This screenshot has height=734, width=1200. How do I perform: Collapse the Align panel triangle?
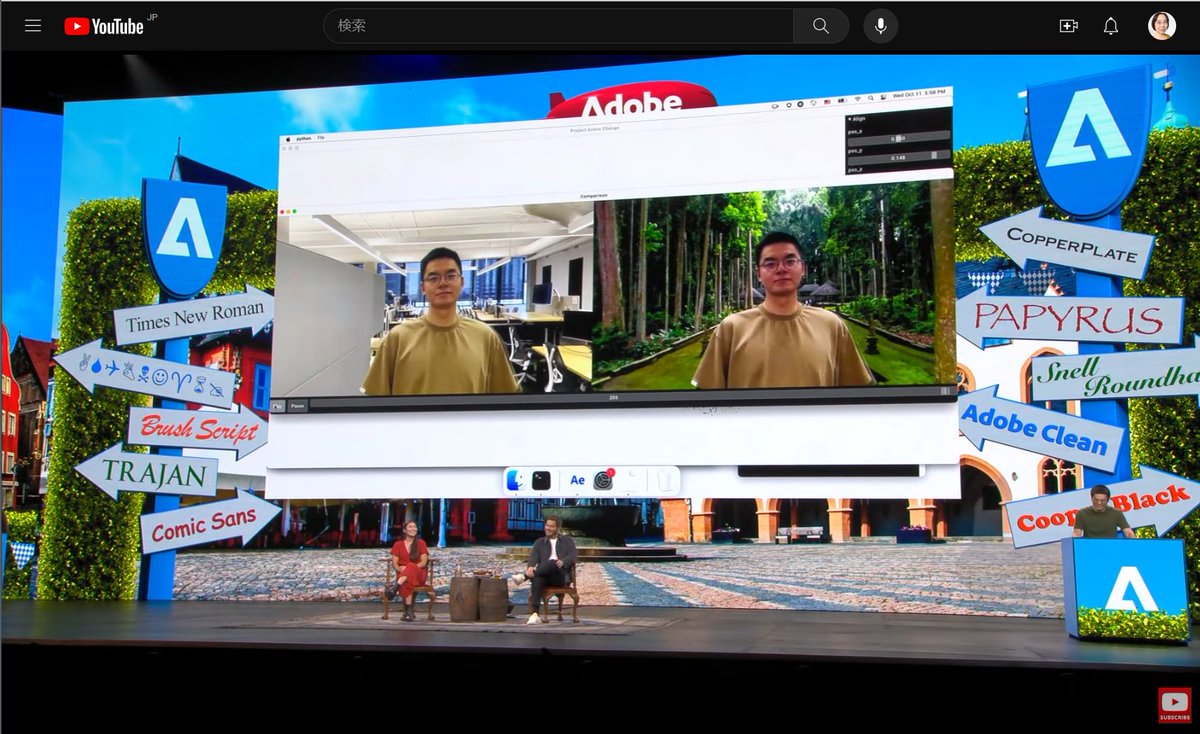(x=850, y=119)
